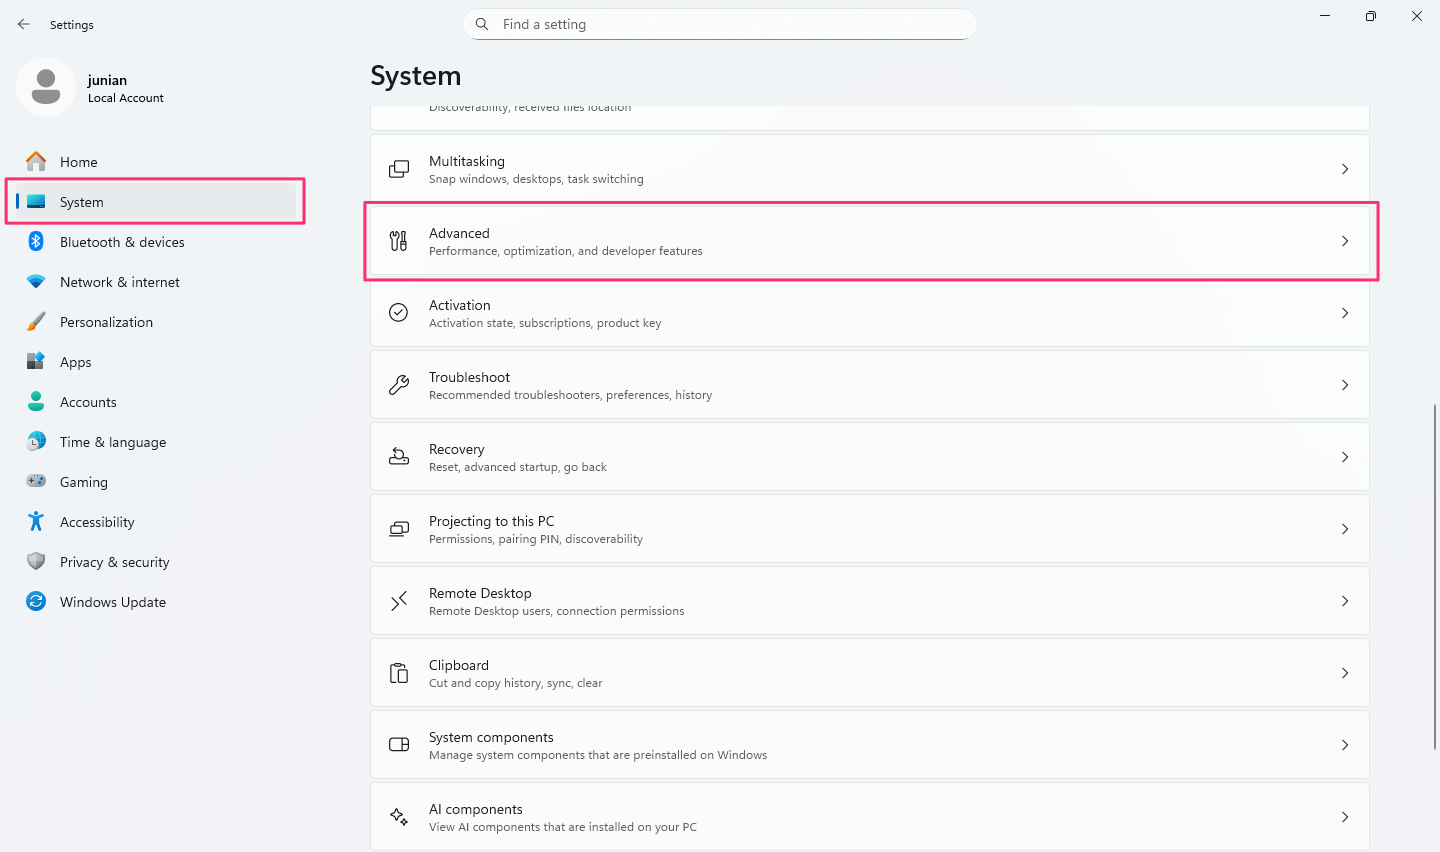Click the Network wifi icon
1440x852 pixels.
pyautogui.click(x=36, y=282)
